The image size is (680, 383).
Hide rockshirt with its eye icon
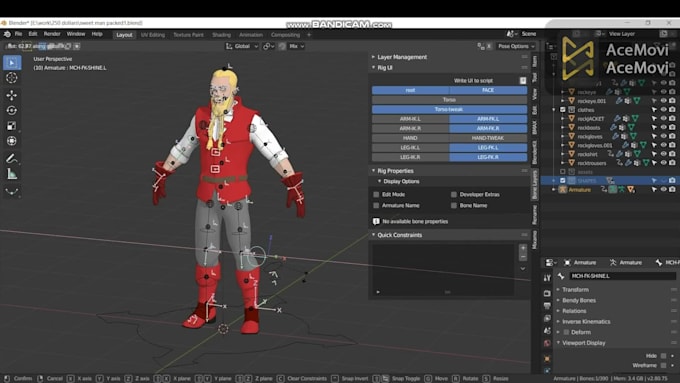pyautogui.click(x=663, y=154)
